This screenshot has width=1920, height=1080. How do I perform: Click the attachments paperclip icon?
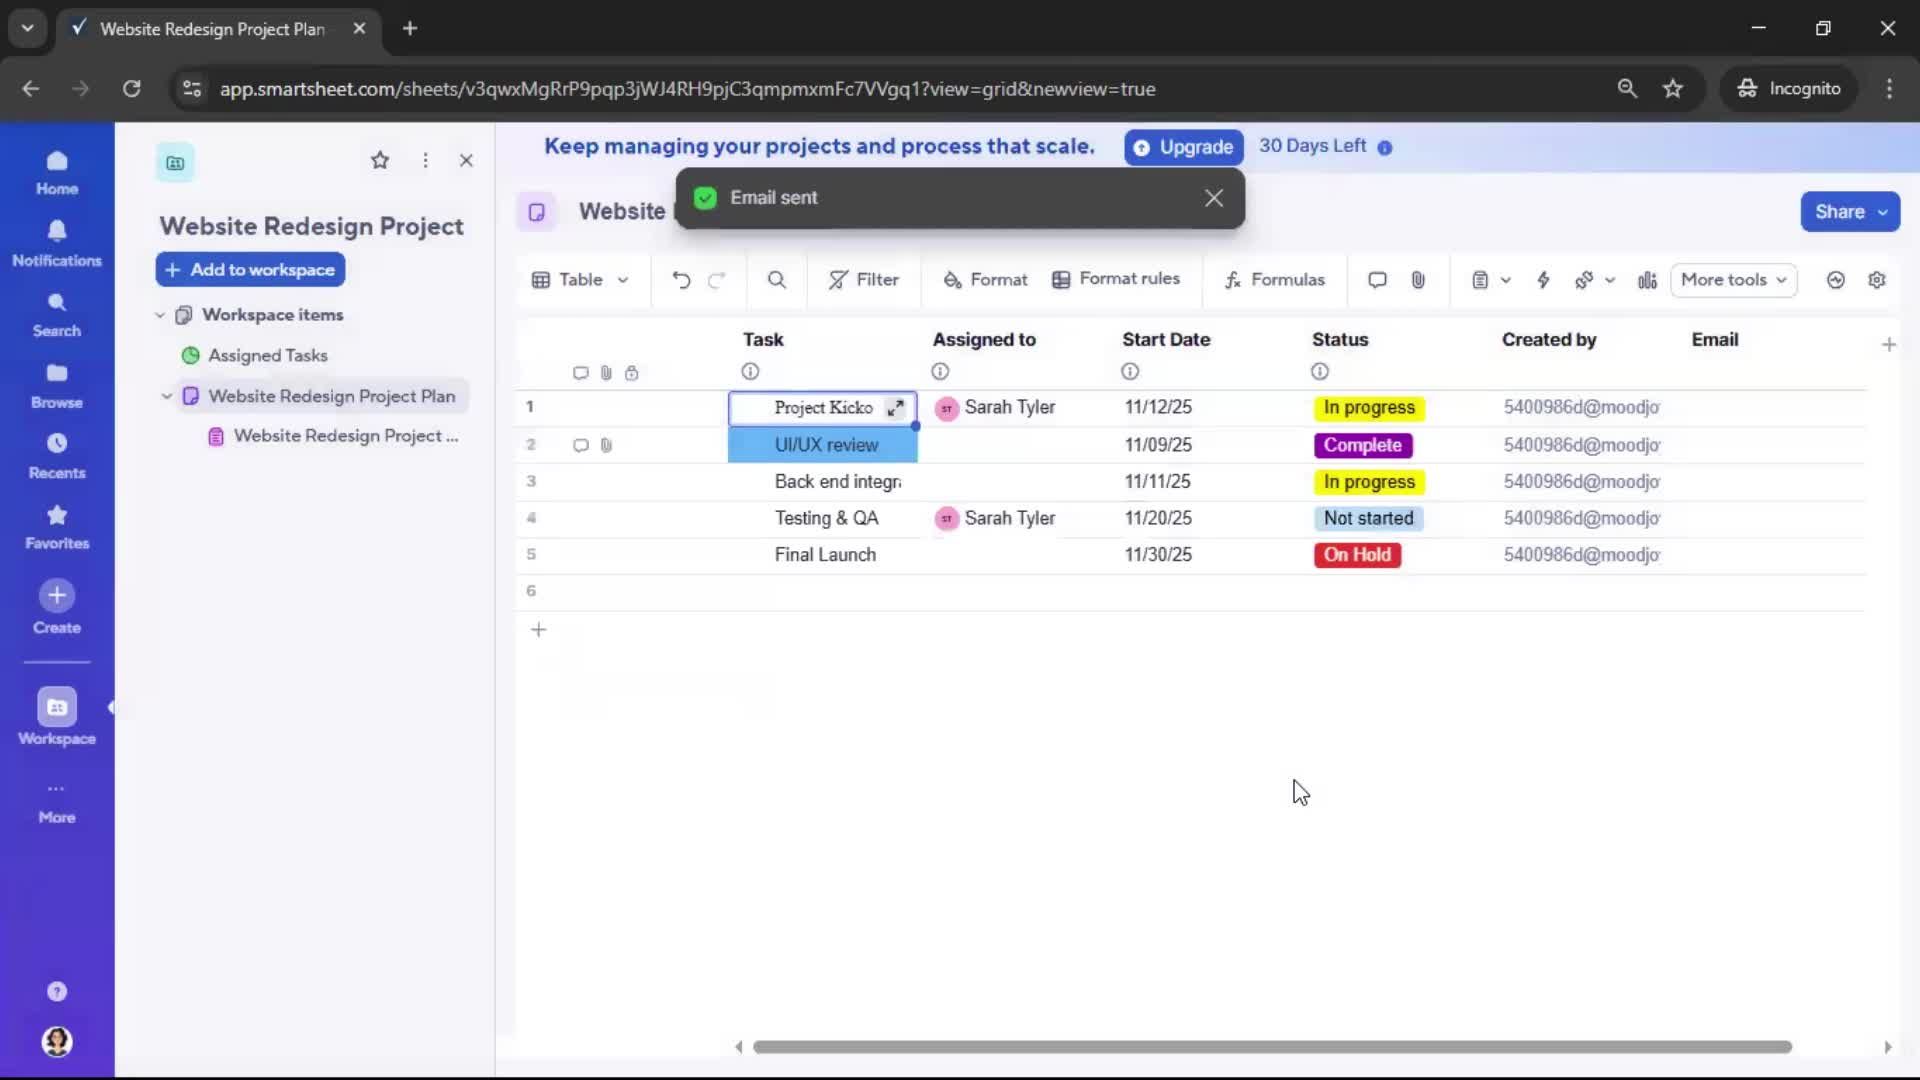pyautogui.click(x=1418, y=280)
